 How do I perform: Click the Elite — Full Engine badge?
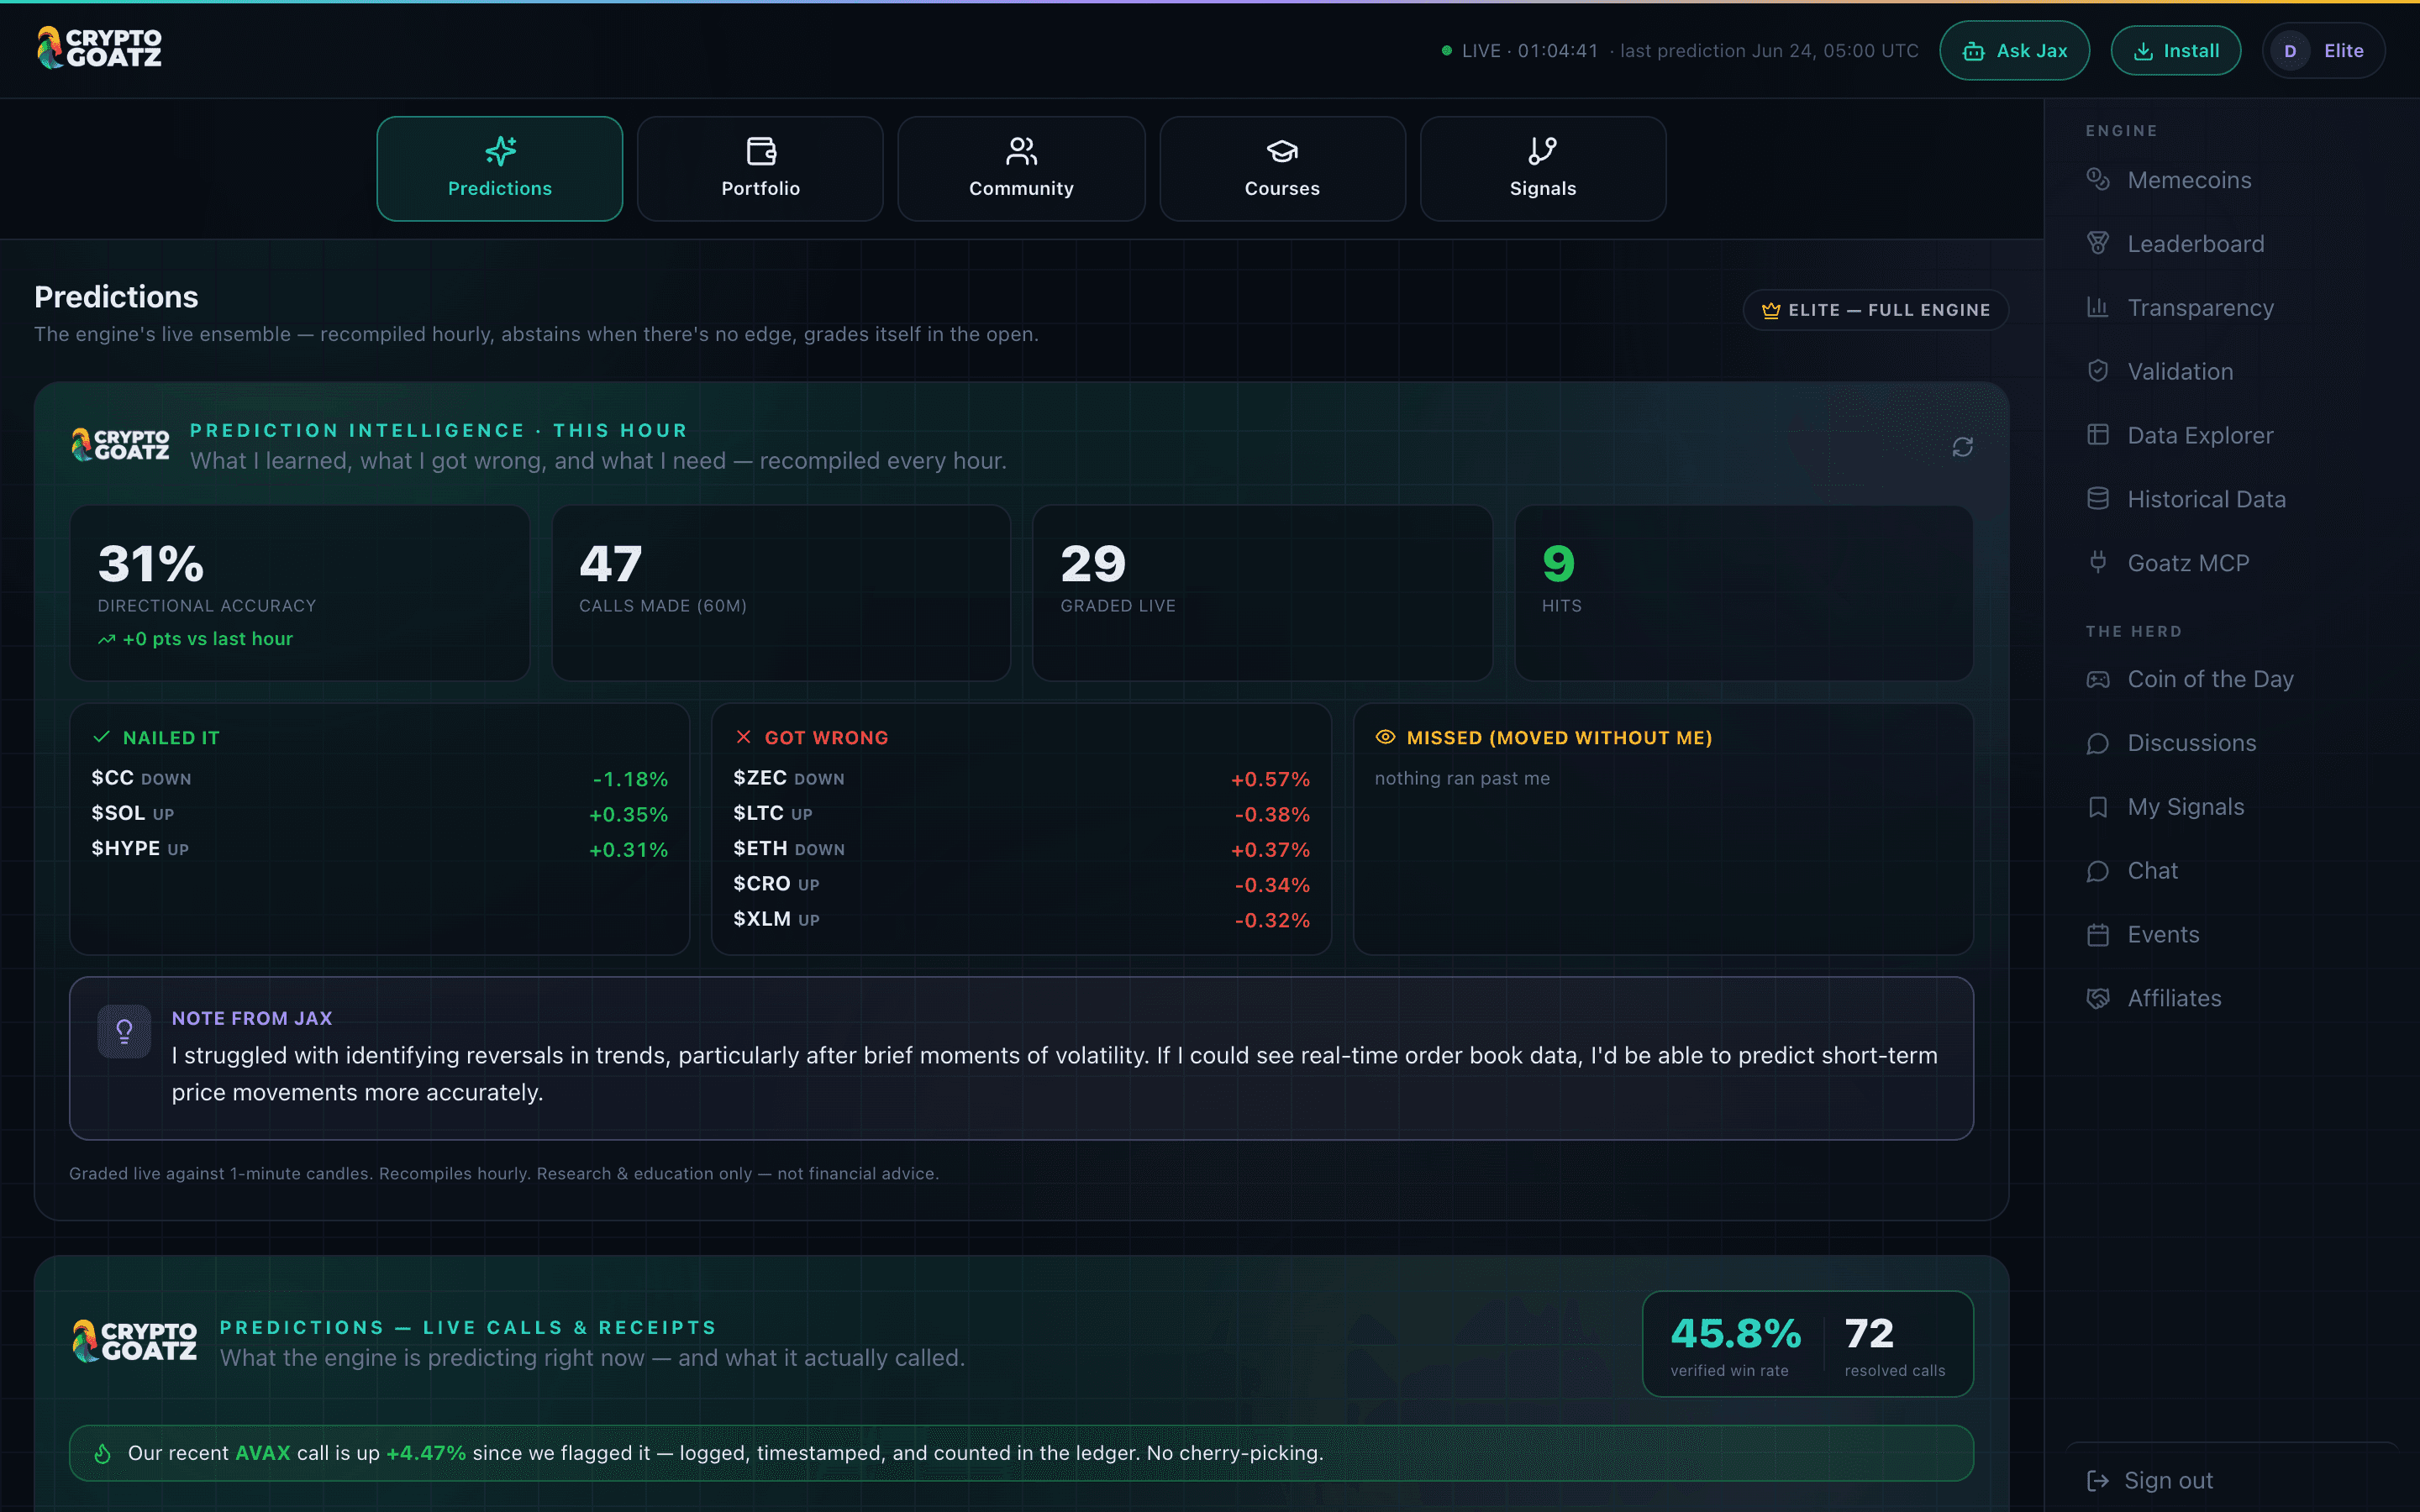coord(1875,310)
